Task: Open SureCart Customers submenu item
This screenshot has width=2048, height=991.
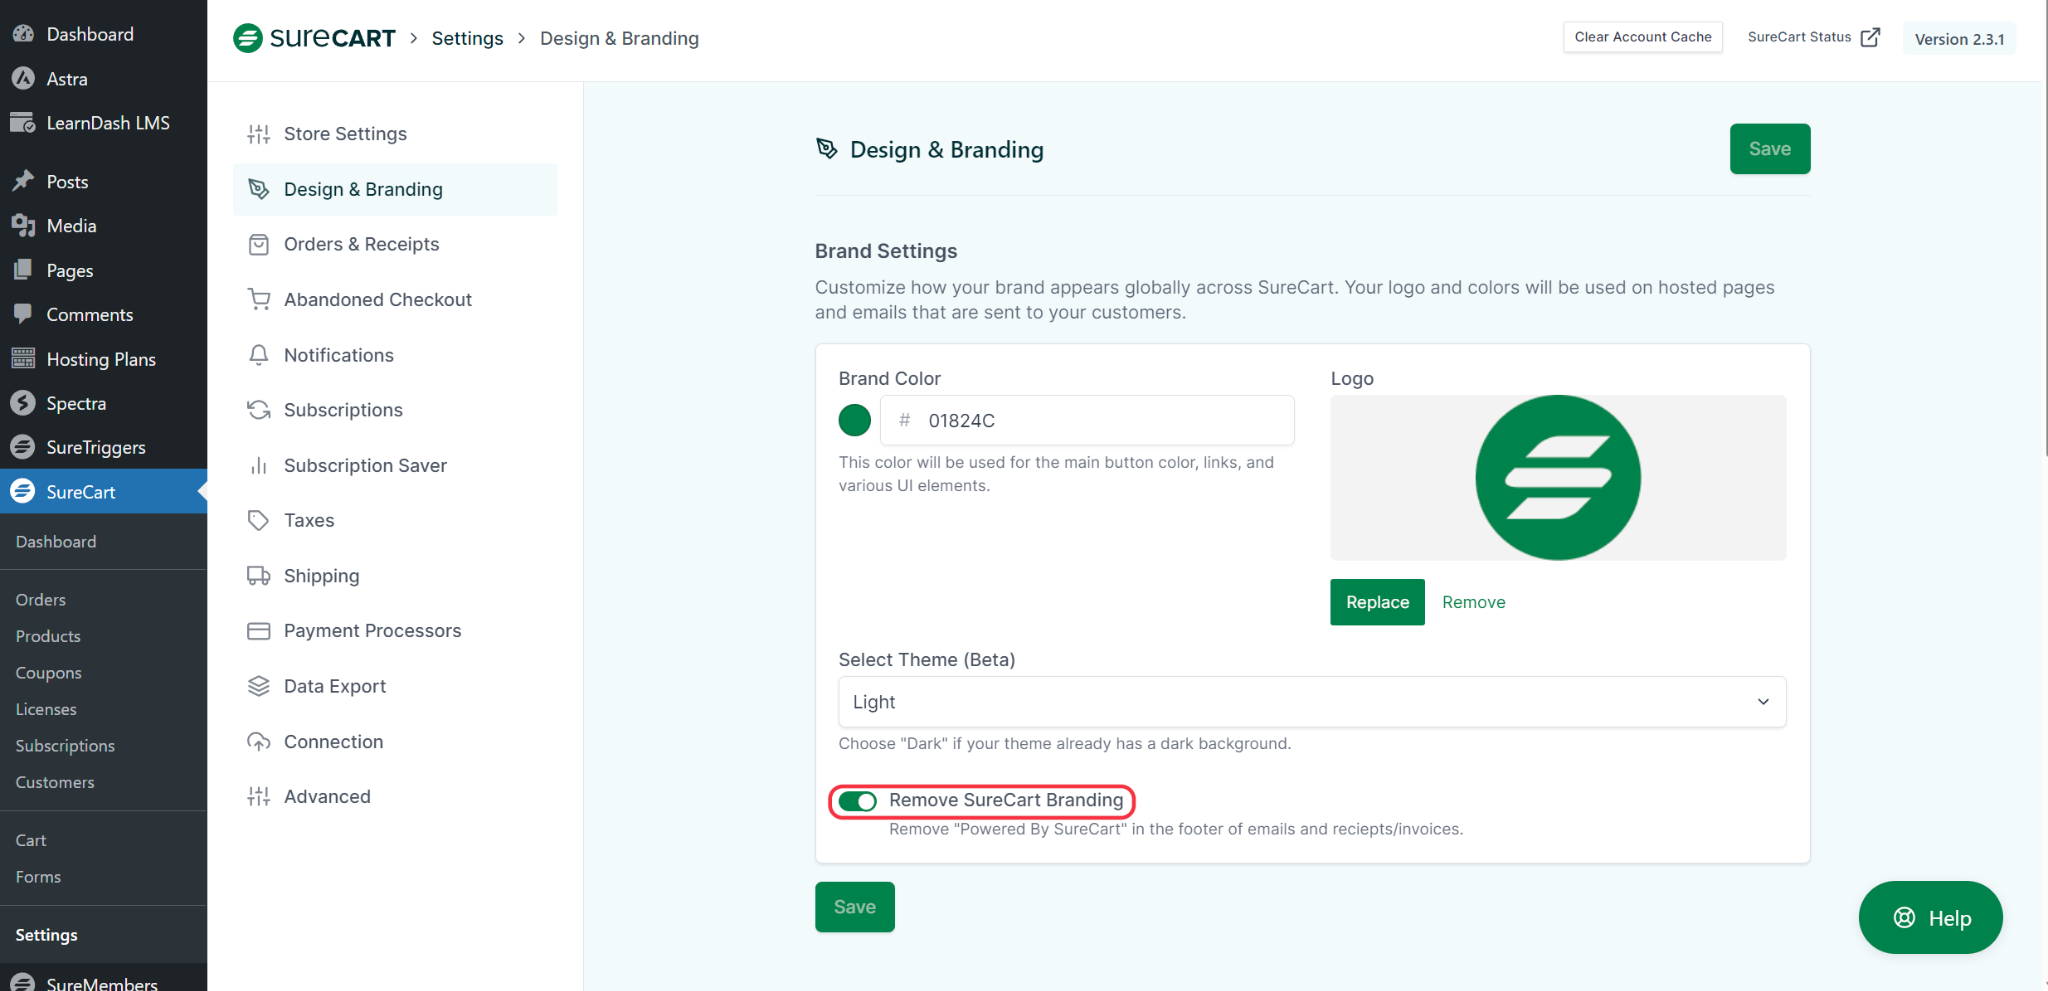Action: (x=55, y=782)
